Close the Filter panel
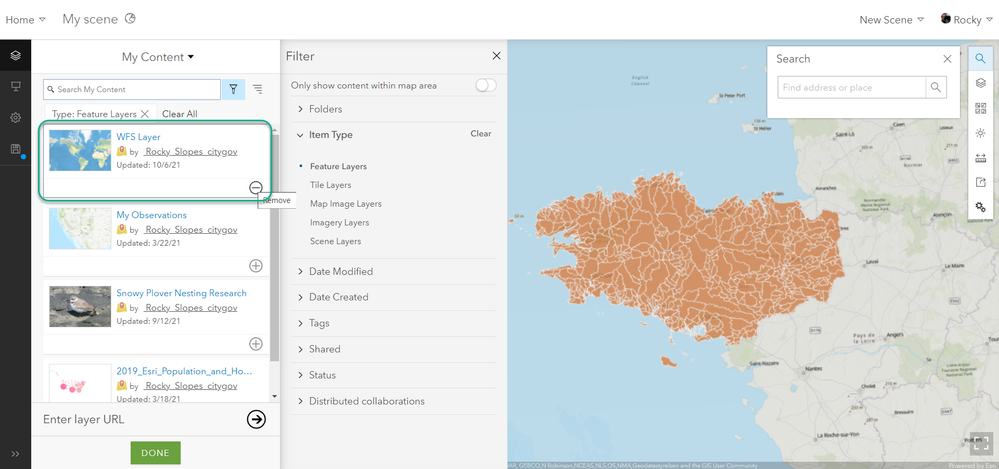 pos(496,57)
